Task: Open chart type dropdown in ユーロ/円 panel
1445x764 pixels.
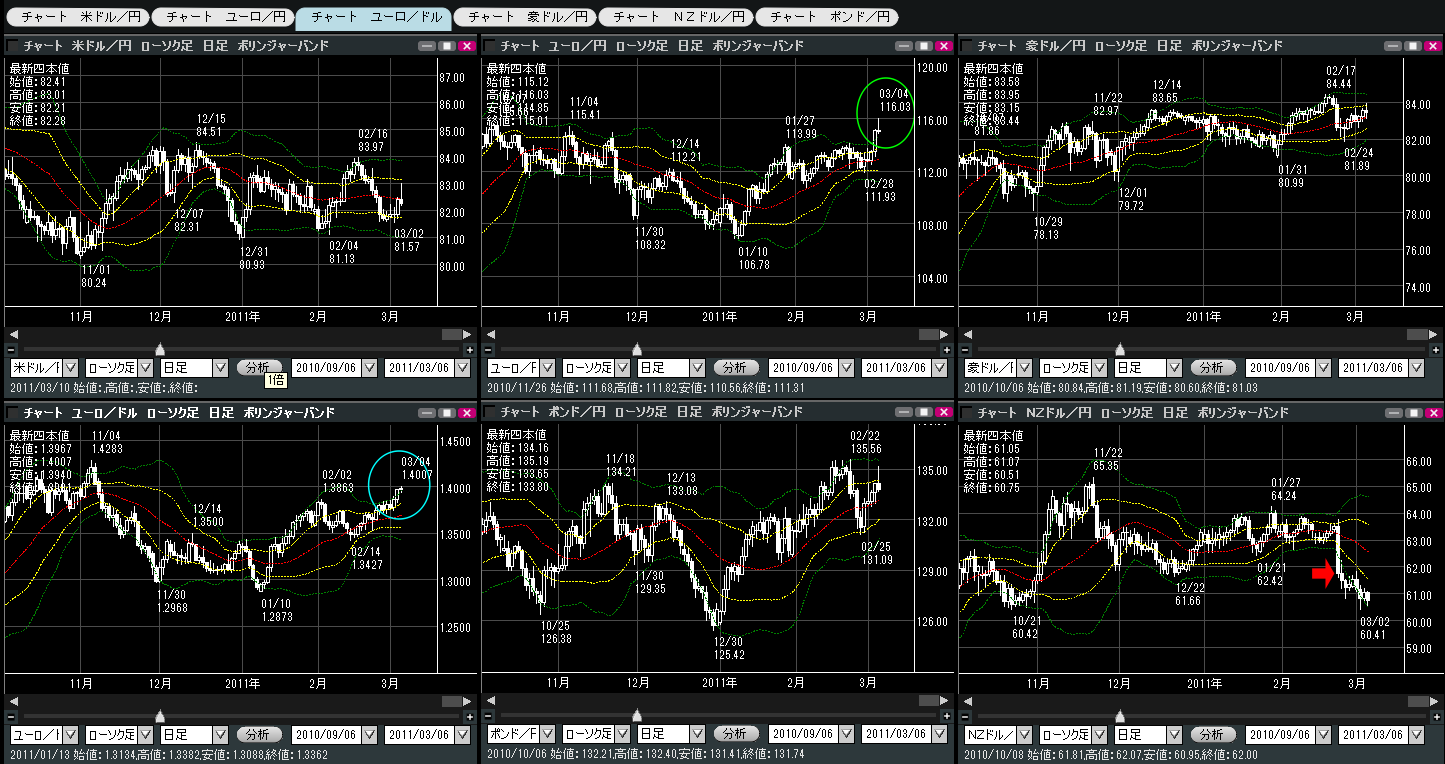Action: [x=622, y=368]
